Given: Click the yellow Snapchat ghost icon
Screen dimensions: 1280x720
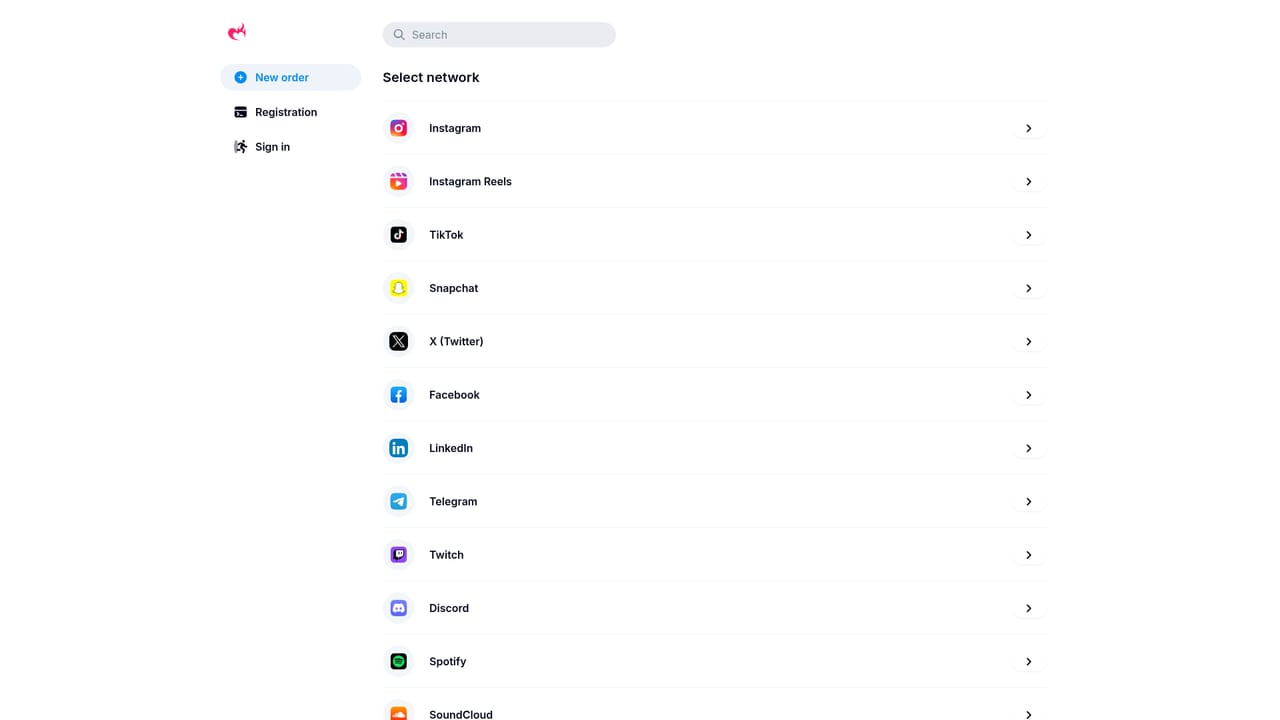Looking at the screenshot, I should (398, 288).
